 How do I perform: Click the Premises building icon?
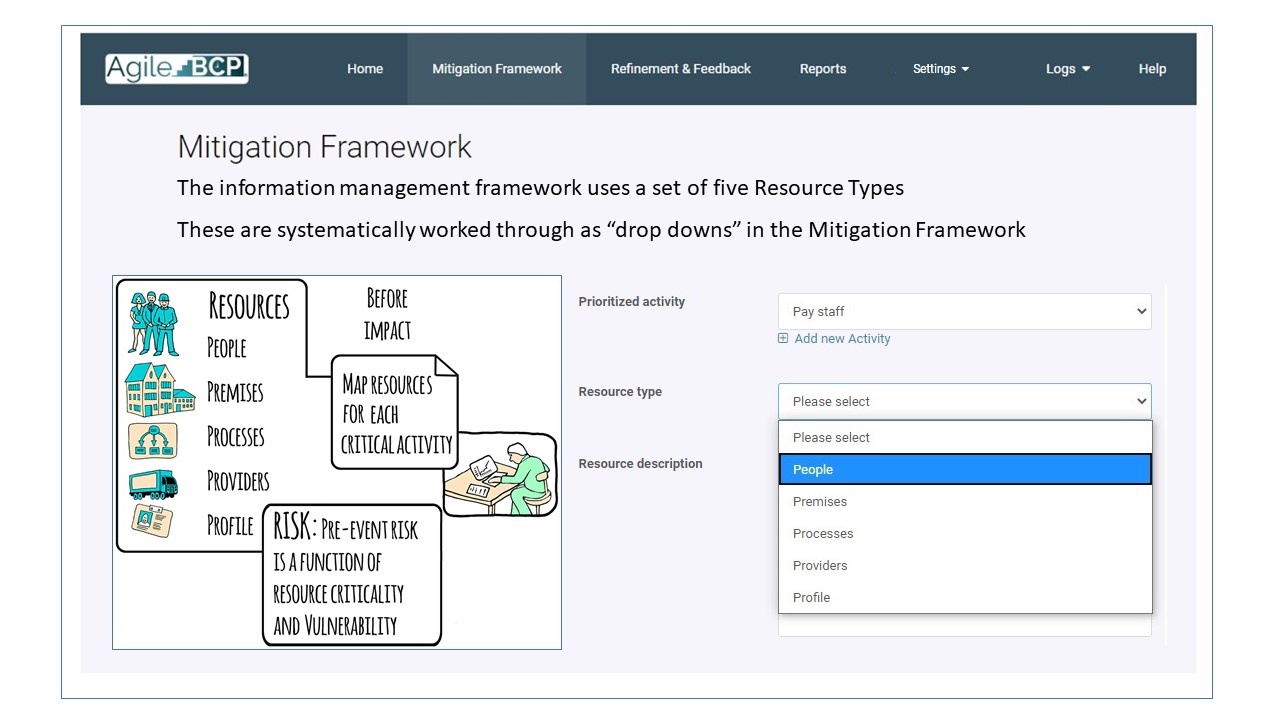(x=158, y=390)
